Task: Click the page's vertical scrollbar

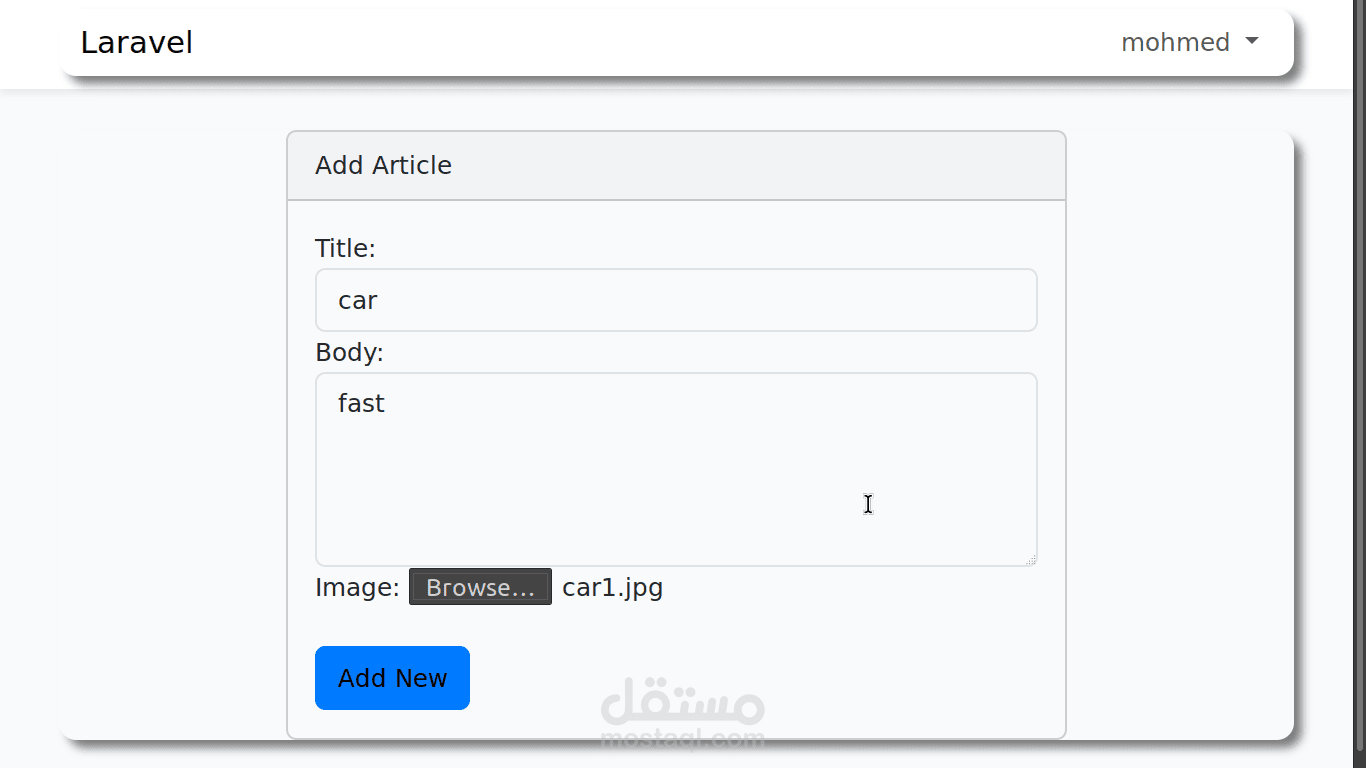Action: [x=1356, y=400]
